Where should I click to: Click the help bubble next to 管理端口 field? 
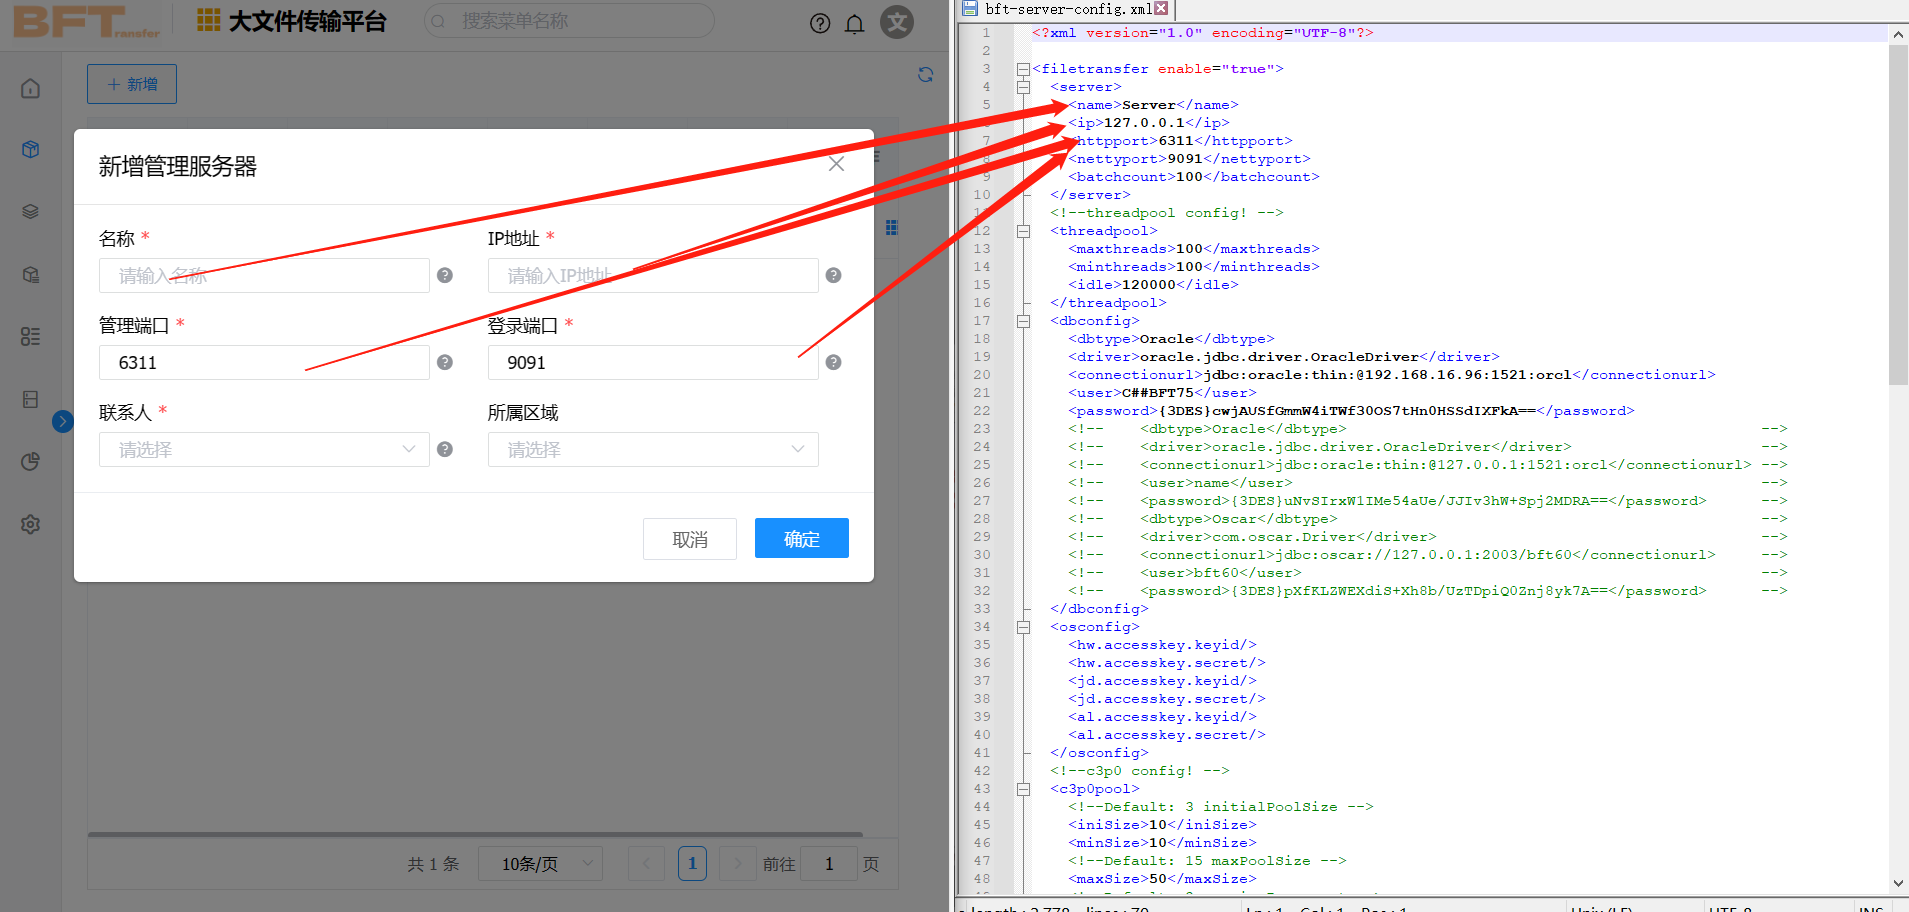coord(445,362)
